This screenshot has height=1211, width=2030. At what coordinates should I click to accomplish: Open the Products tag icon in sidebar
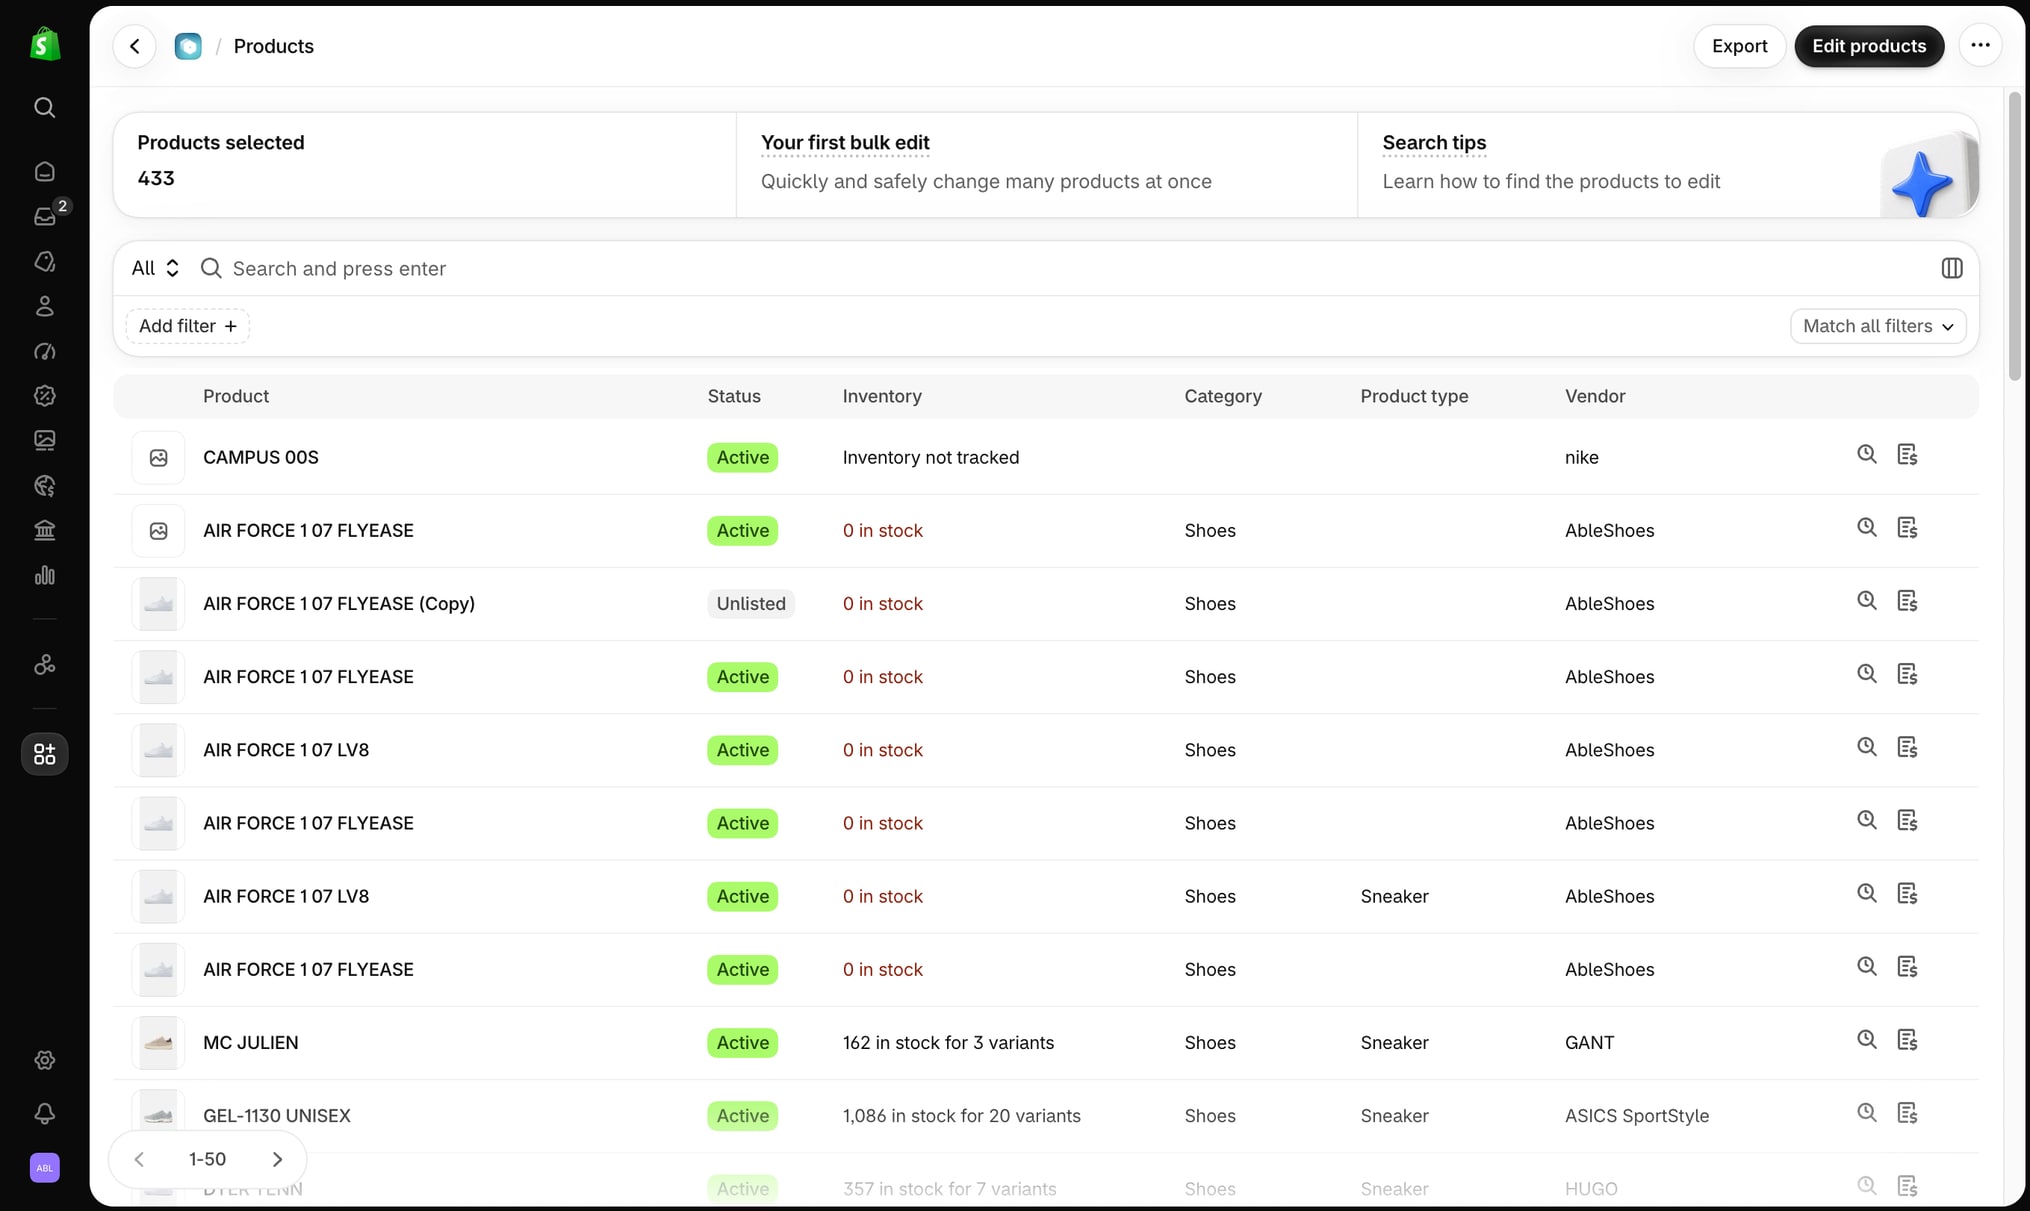point(45,261)
